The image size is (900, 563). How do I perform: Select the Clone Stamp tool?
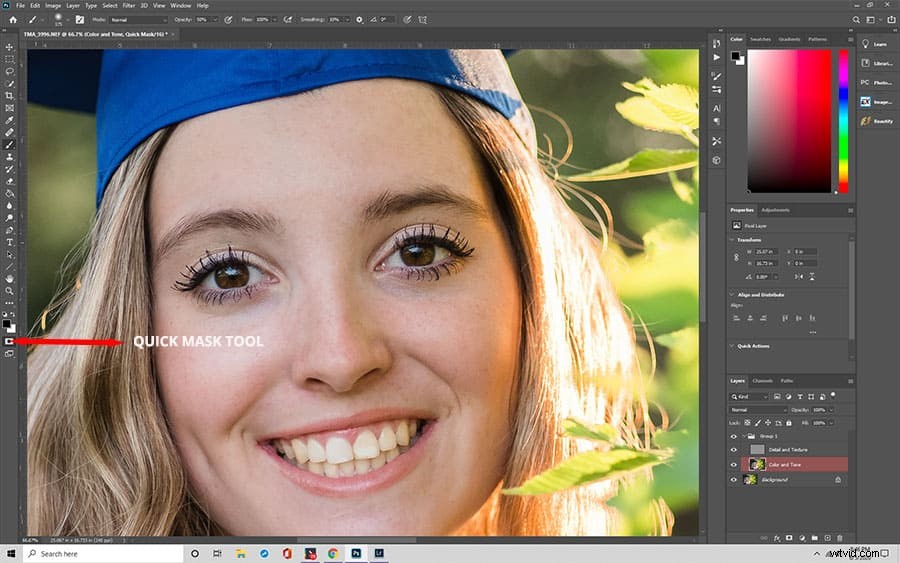tap(9, 157)
